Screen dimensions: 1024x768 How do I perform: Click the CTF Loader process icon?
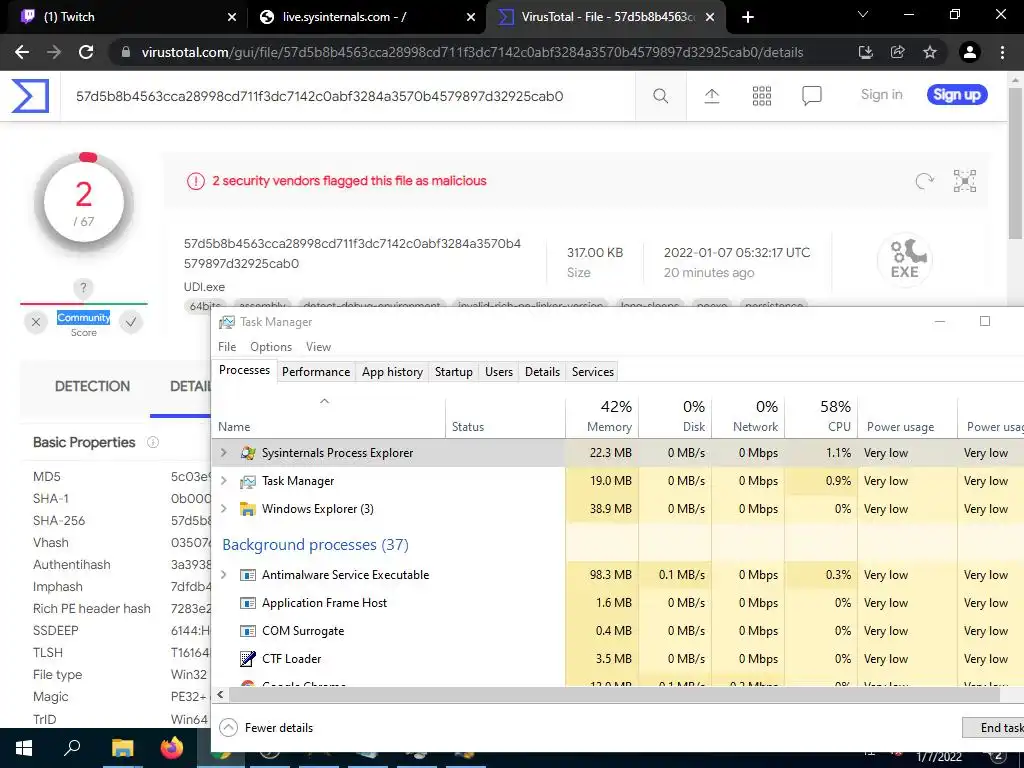(248, 658)
